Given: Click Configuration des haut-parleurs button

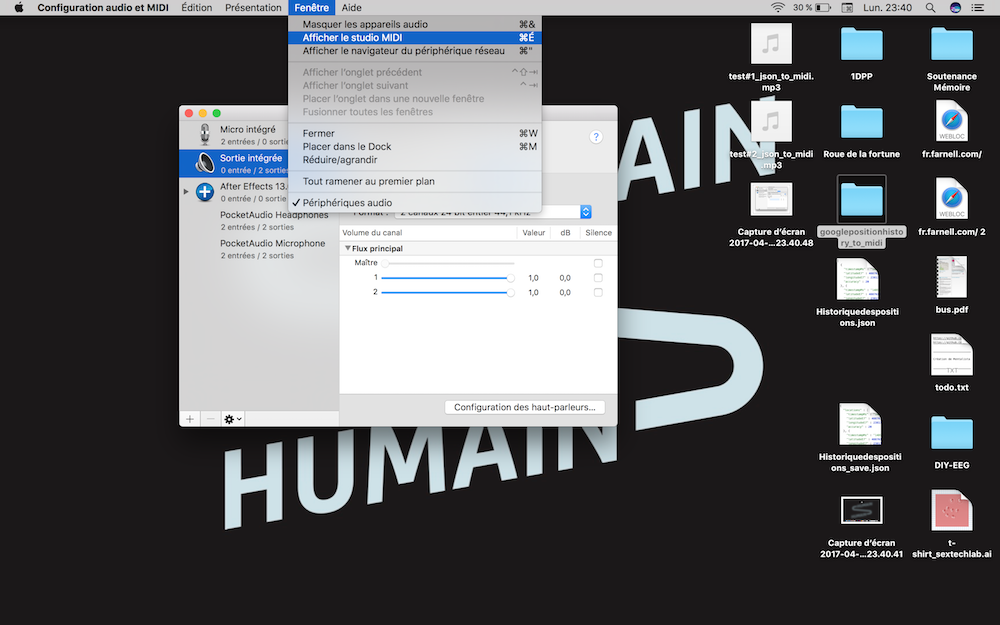Looking at the screenshot, I should [x=524, y=407].
